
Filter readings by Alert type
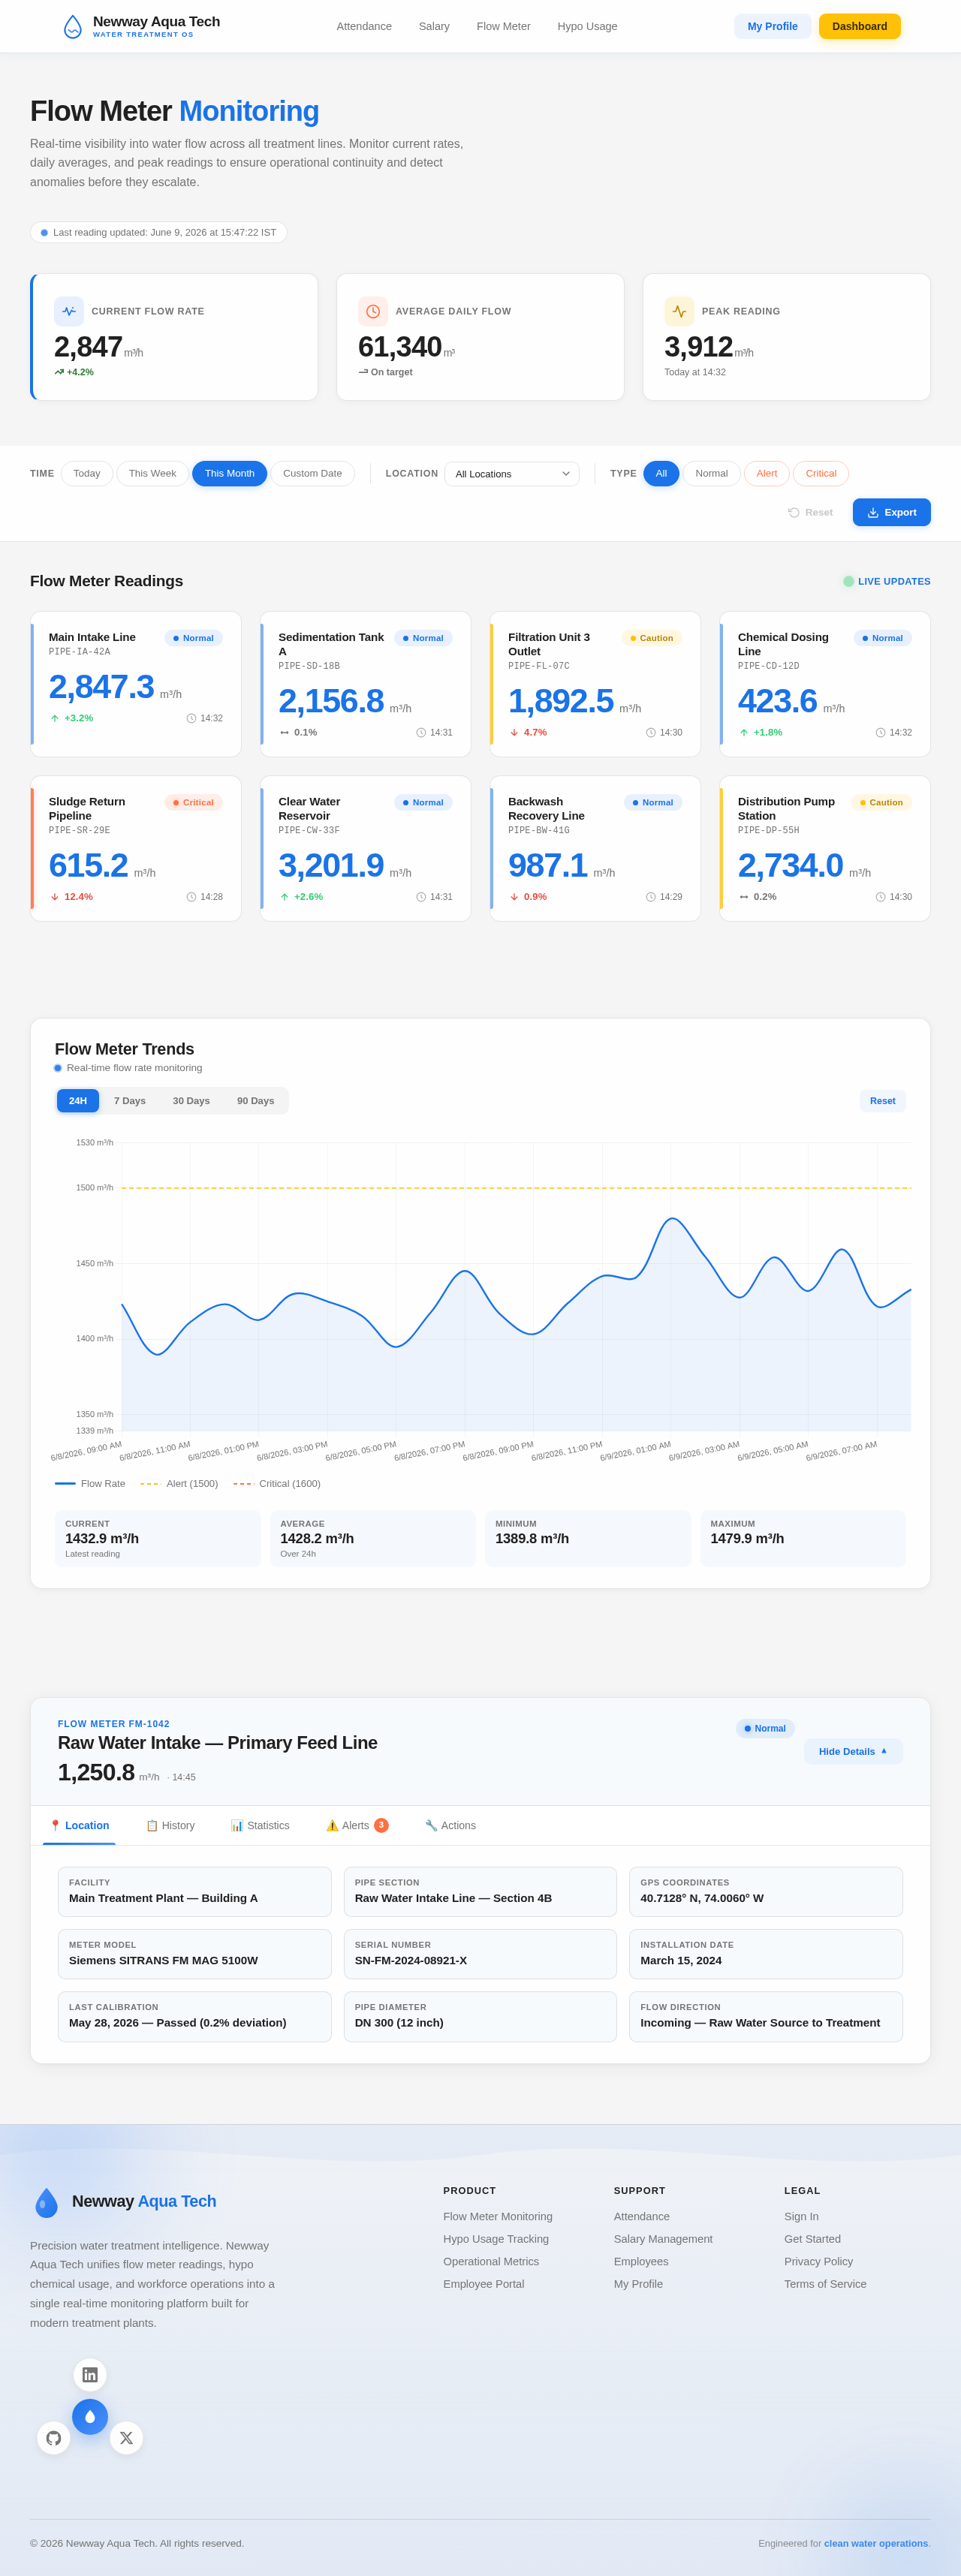pyautogui.click(x=766, y=473)
